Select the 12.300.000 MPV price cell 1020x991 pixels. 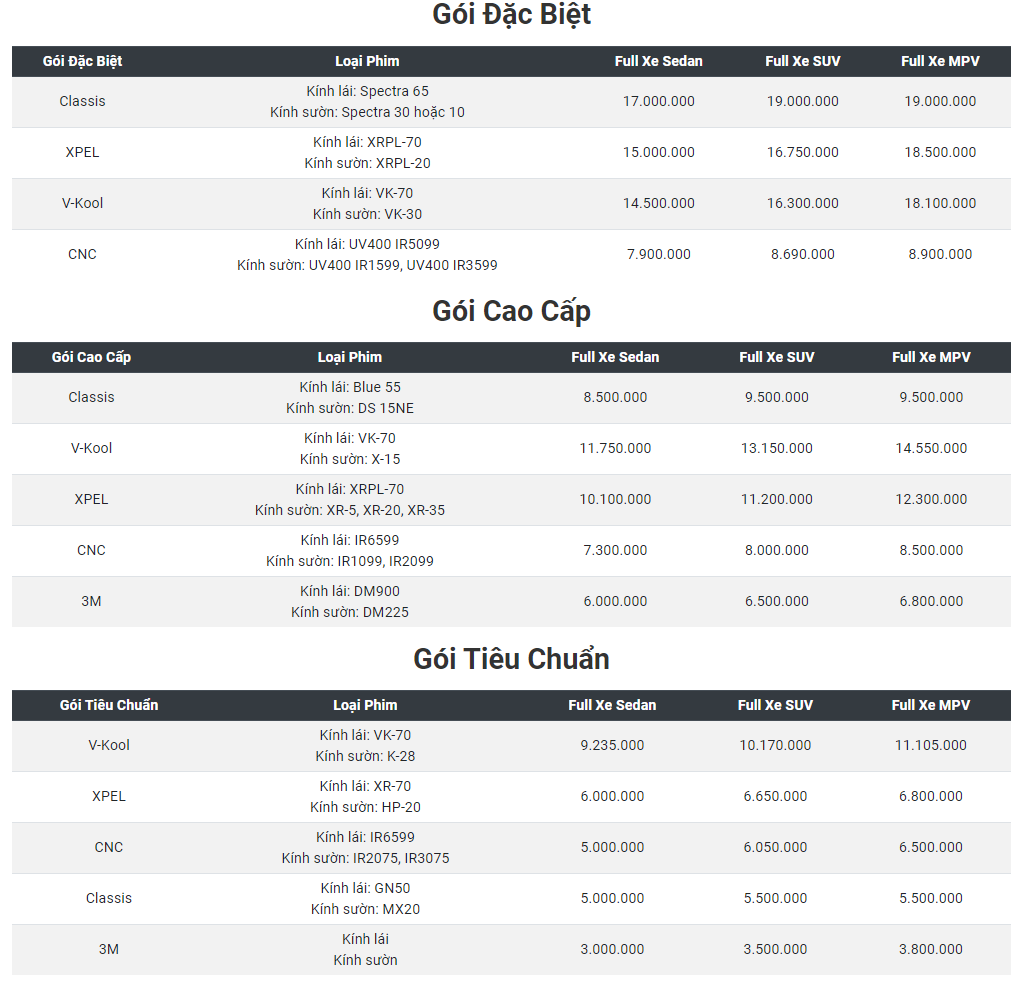(x=931, y=499)
